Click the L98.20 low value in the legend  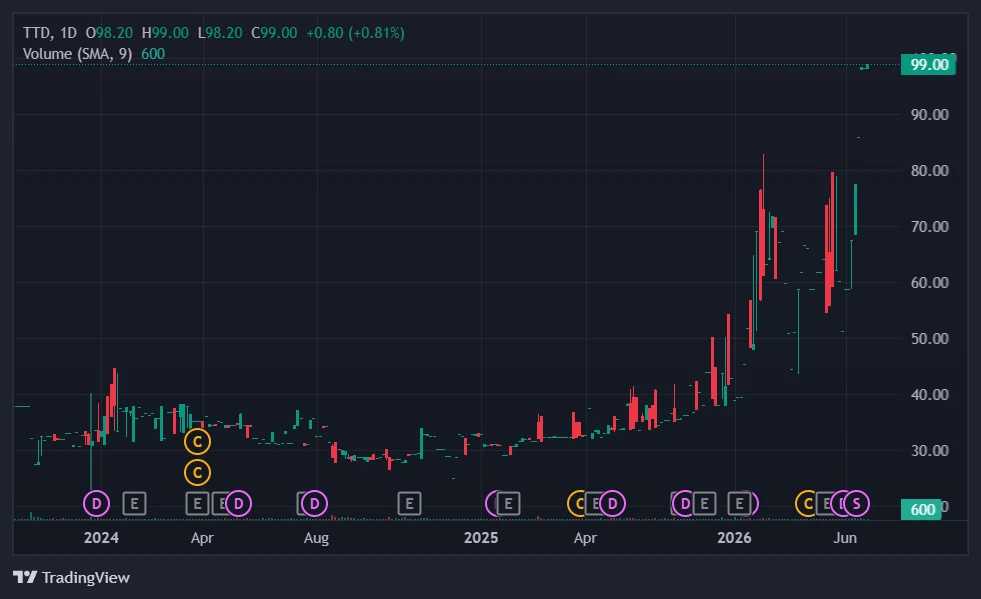220,33
